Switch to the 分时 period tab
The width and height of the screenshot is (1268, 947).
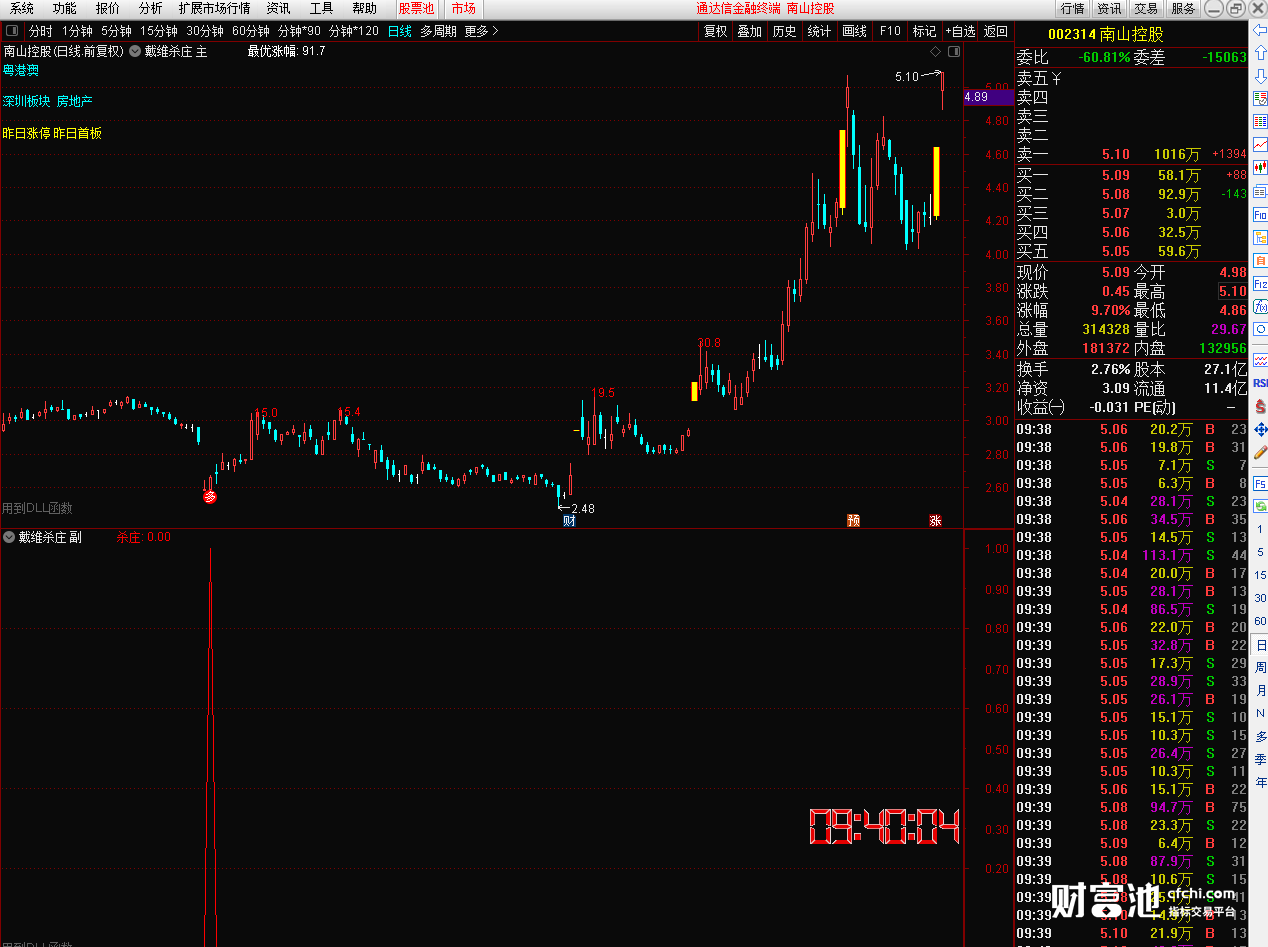point(40,31)
